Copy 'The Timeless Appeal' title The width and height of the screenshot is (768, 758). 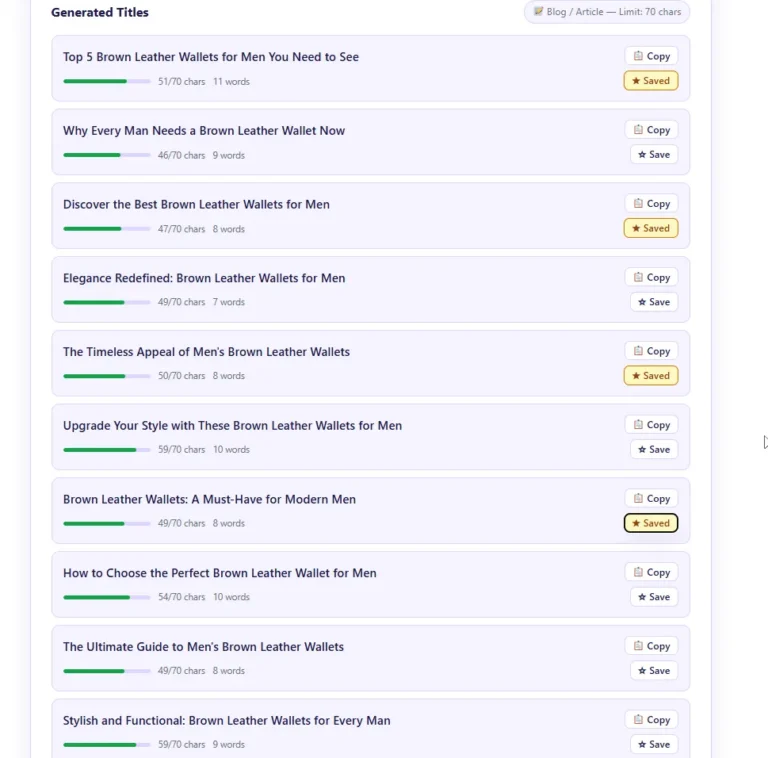pos(651,351)
